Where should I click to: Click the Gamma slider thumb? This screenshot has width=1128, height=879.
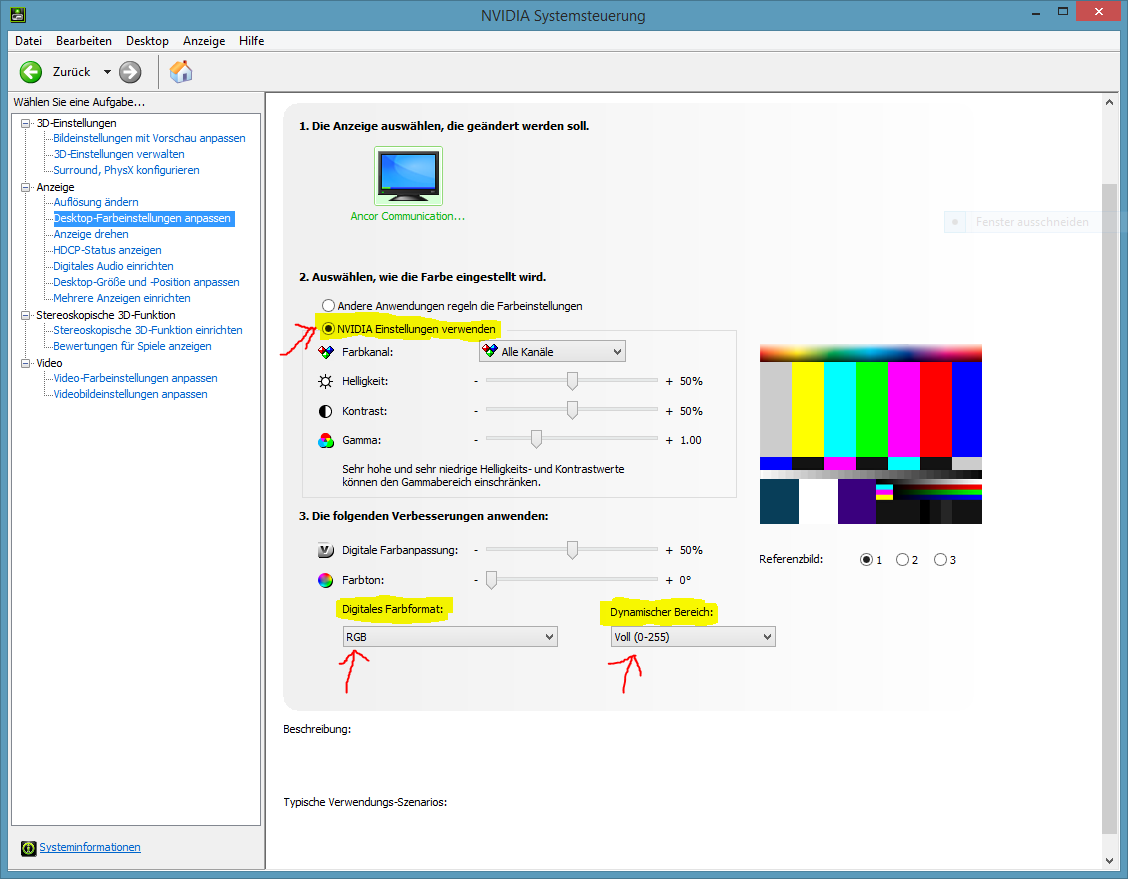tap(536, 439)
